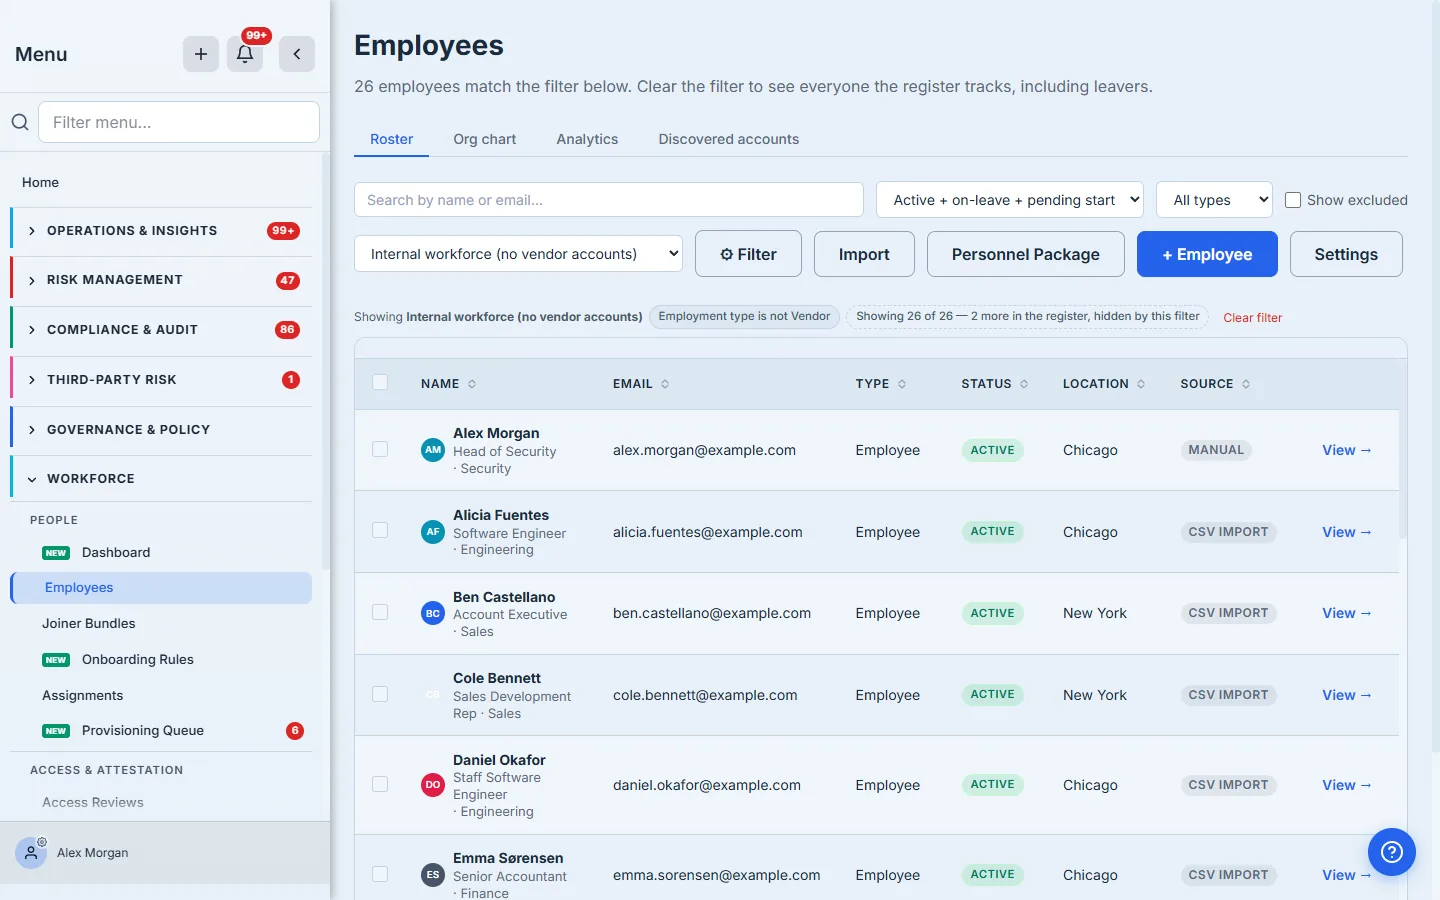This screenshot has width=1440, height=900.
Task: Open the Personnel Package button
Action: pos(1026,254)
